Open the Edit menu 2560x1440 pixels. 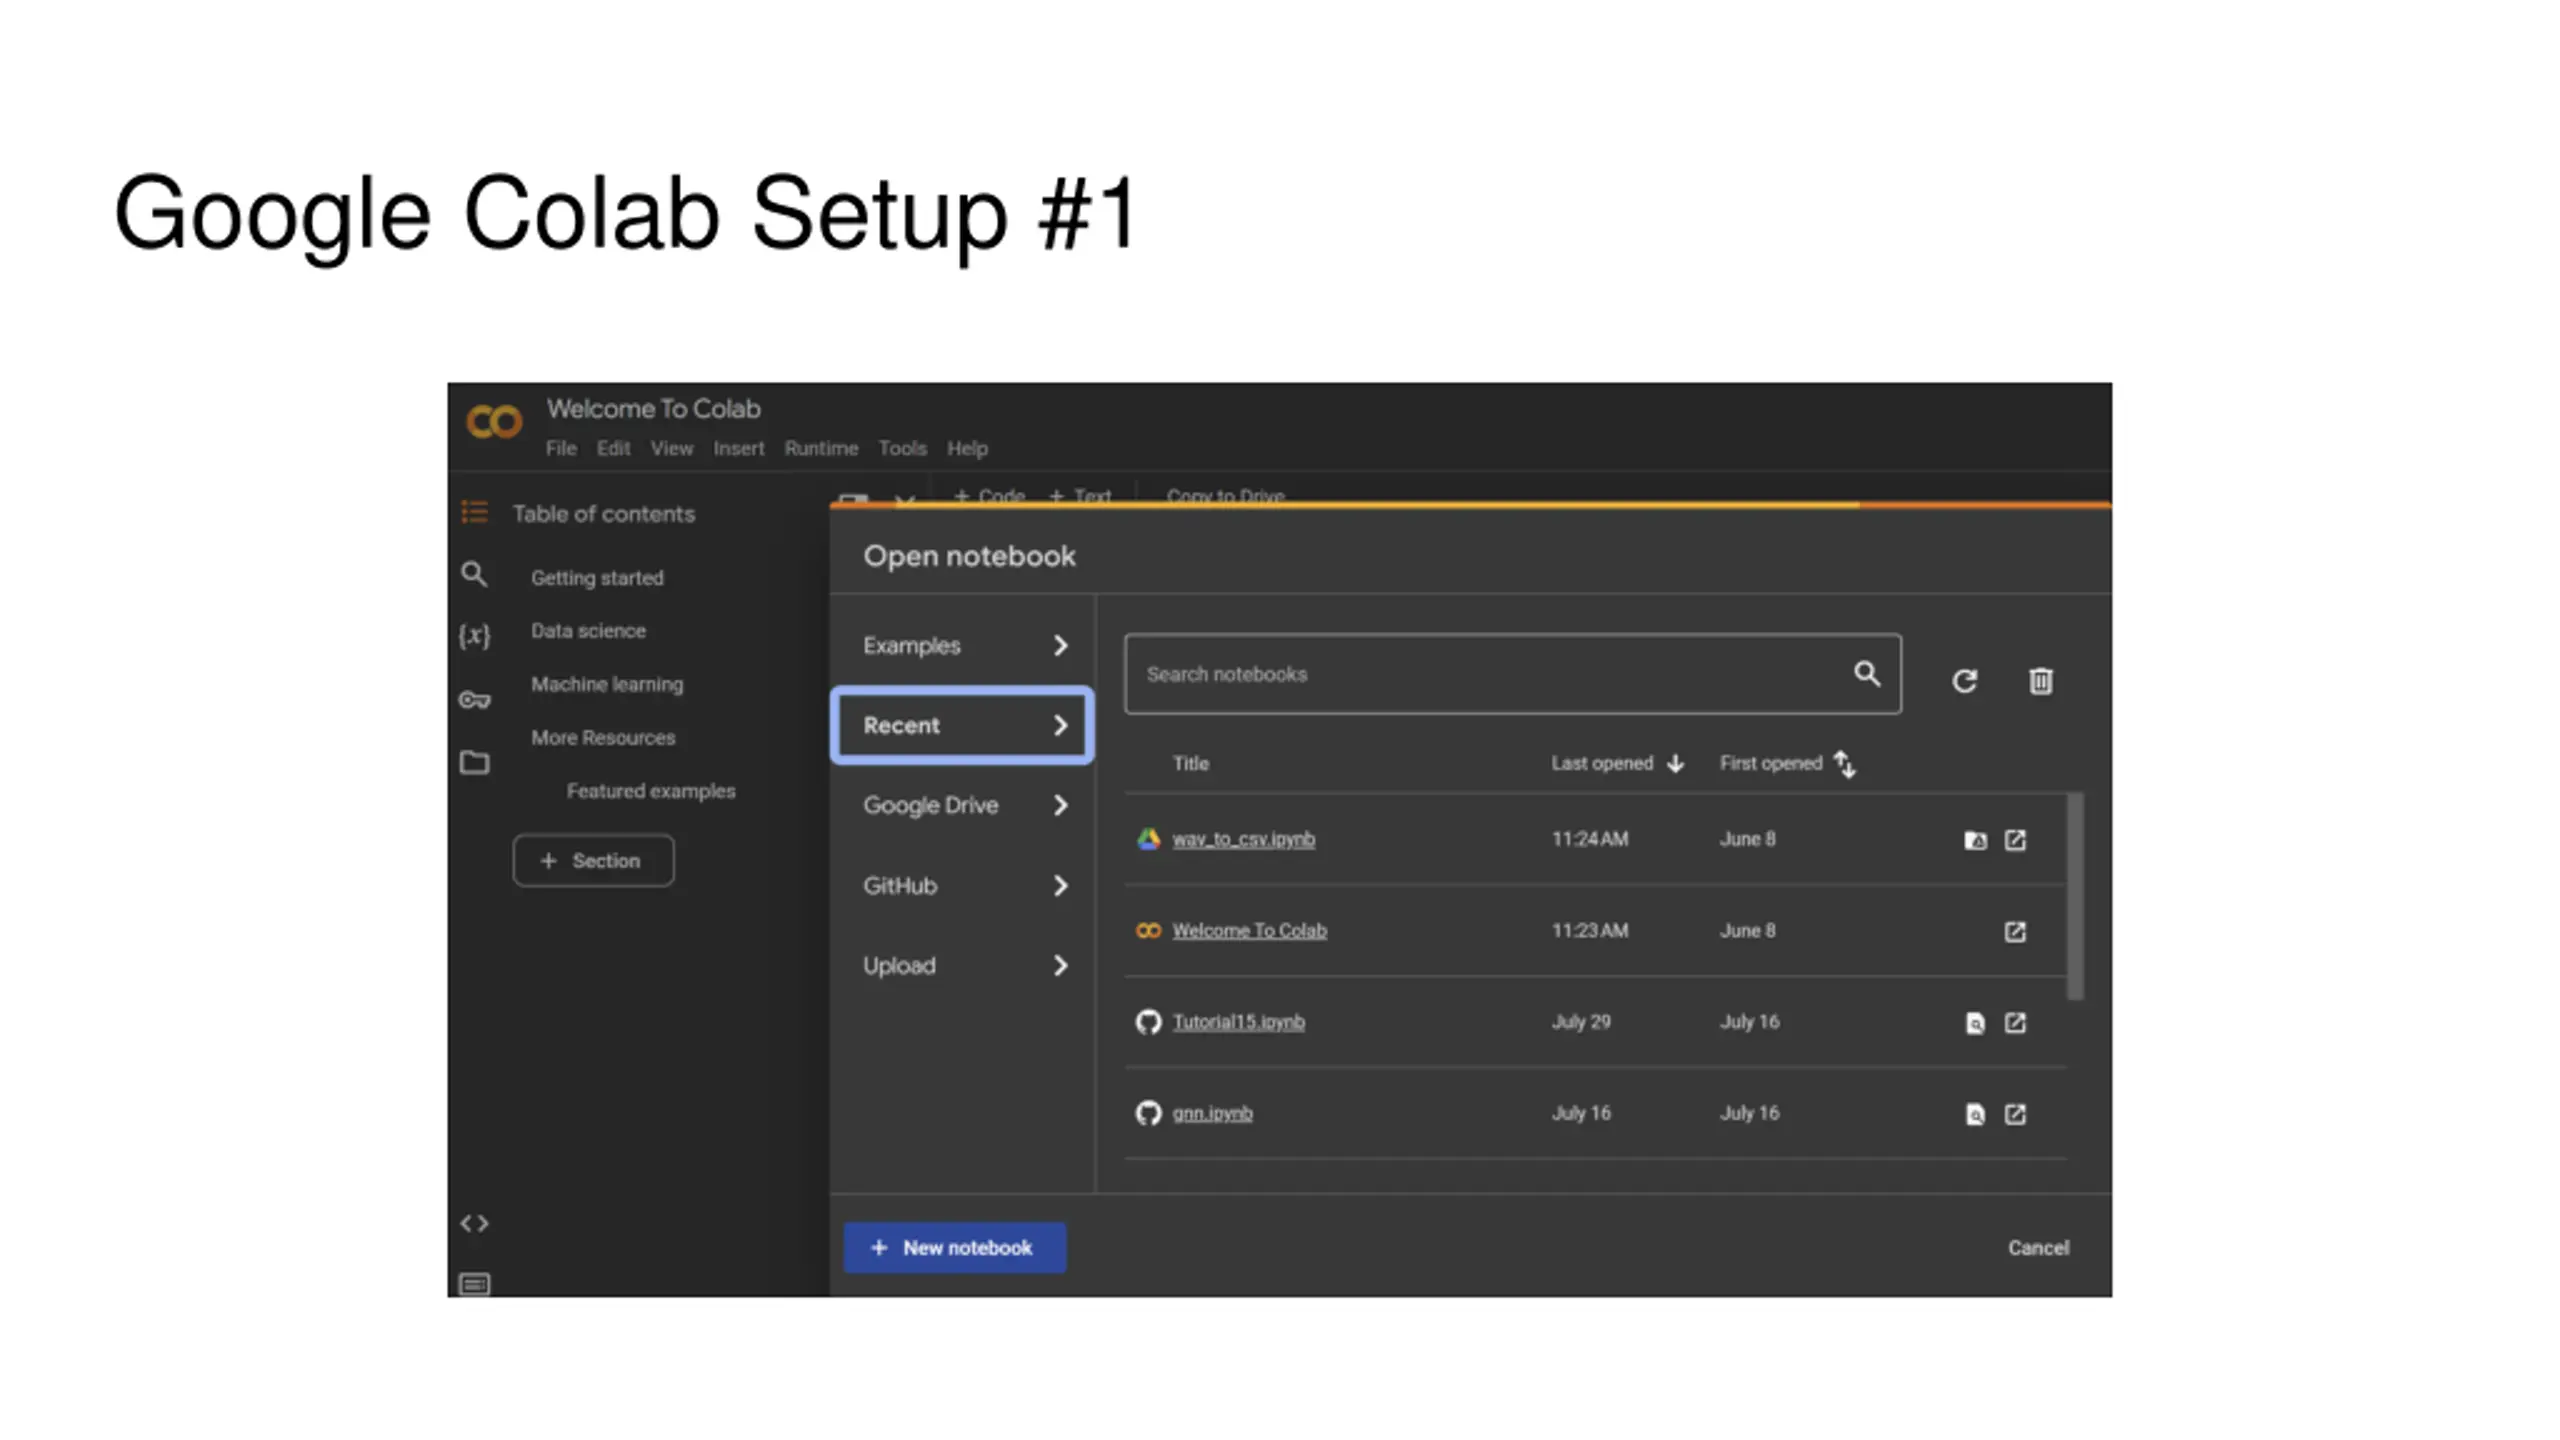pyautogui.click(x=613, y=449)
